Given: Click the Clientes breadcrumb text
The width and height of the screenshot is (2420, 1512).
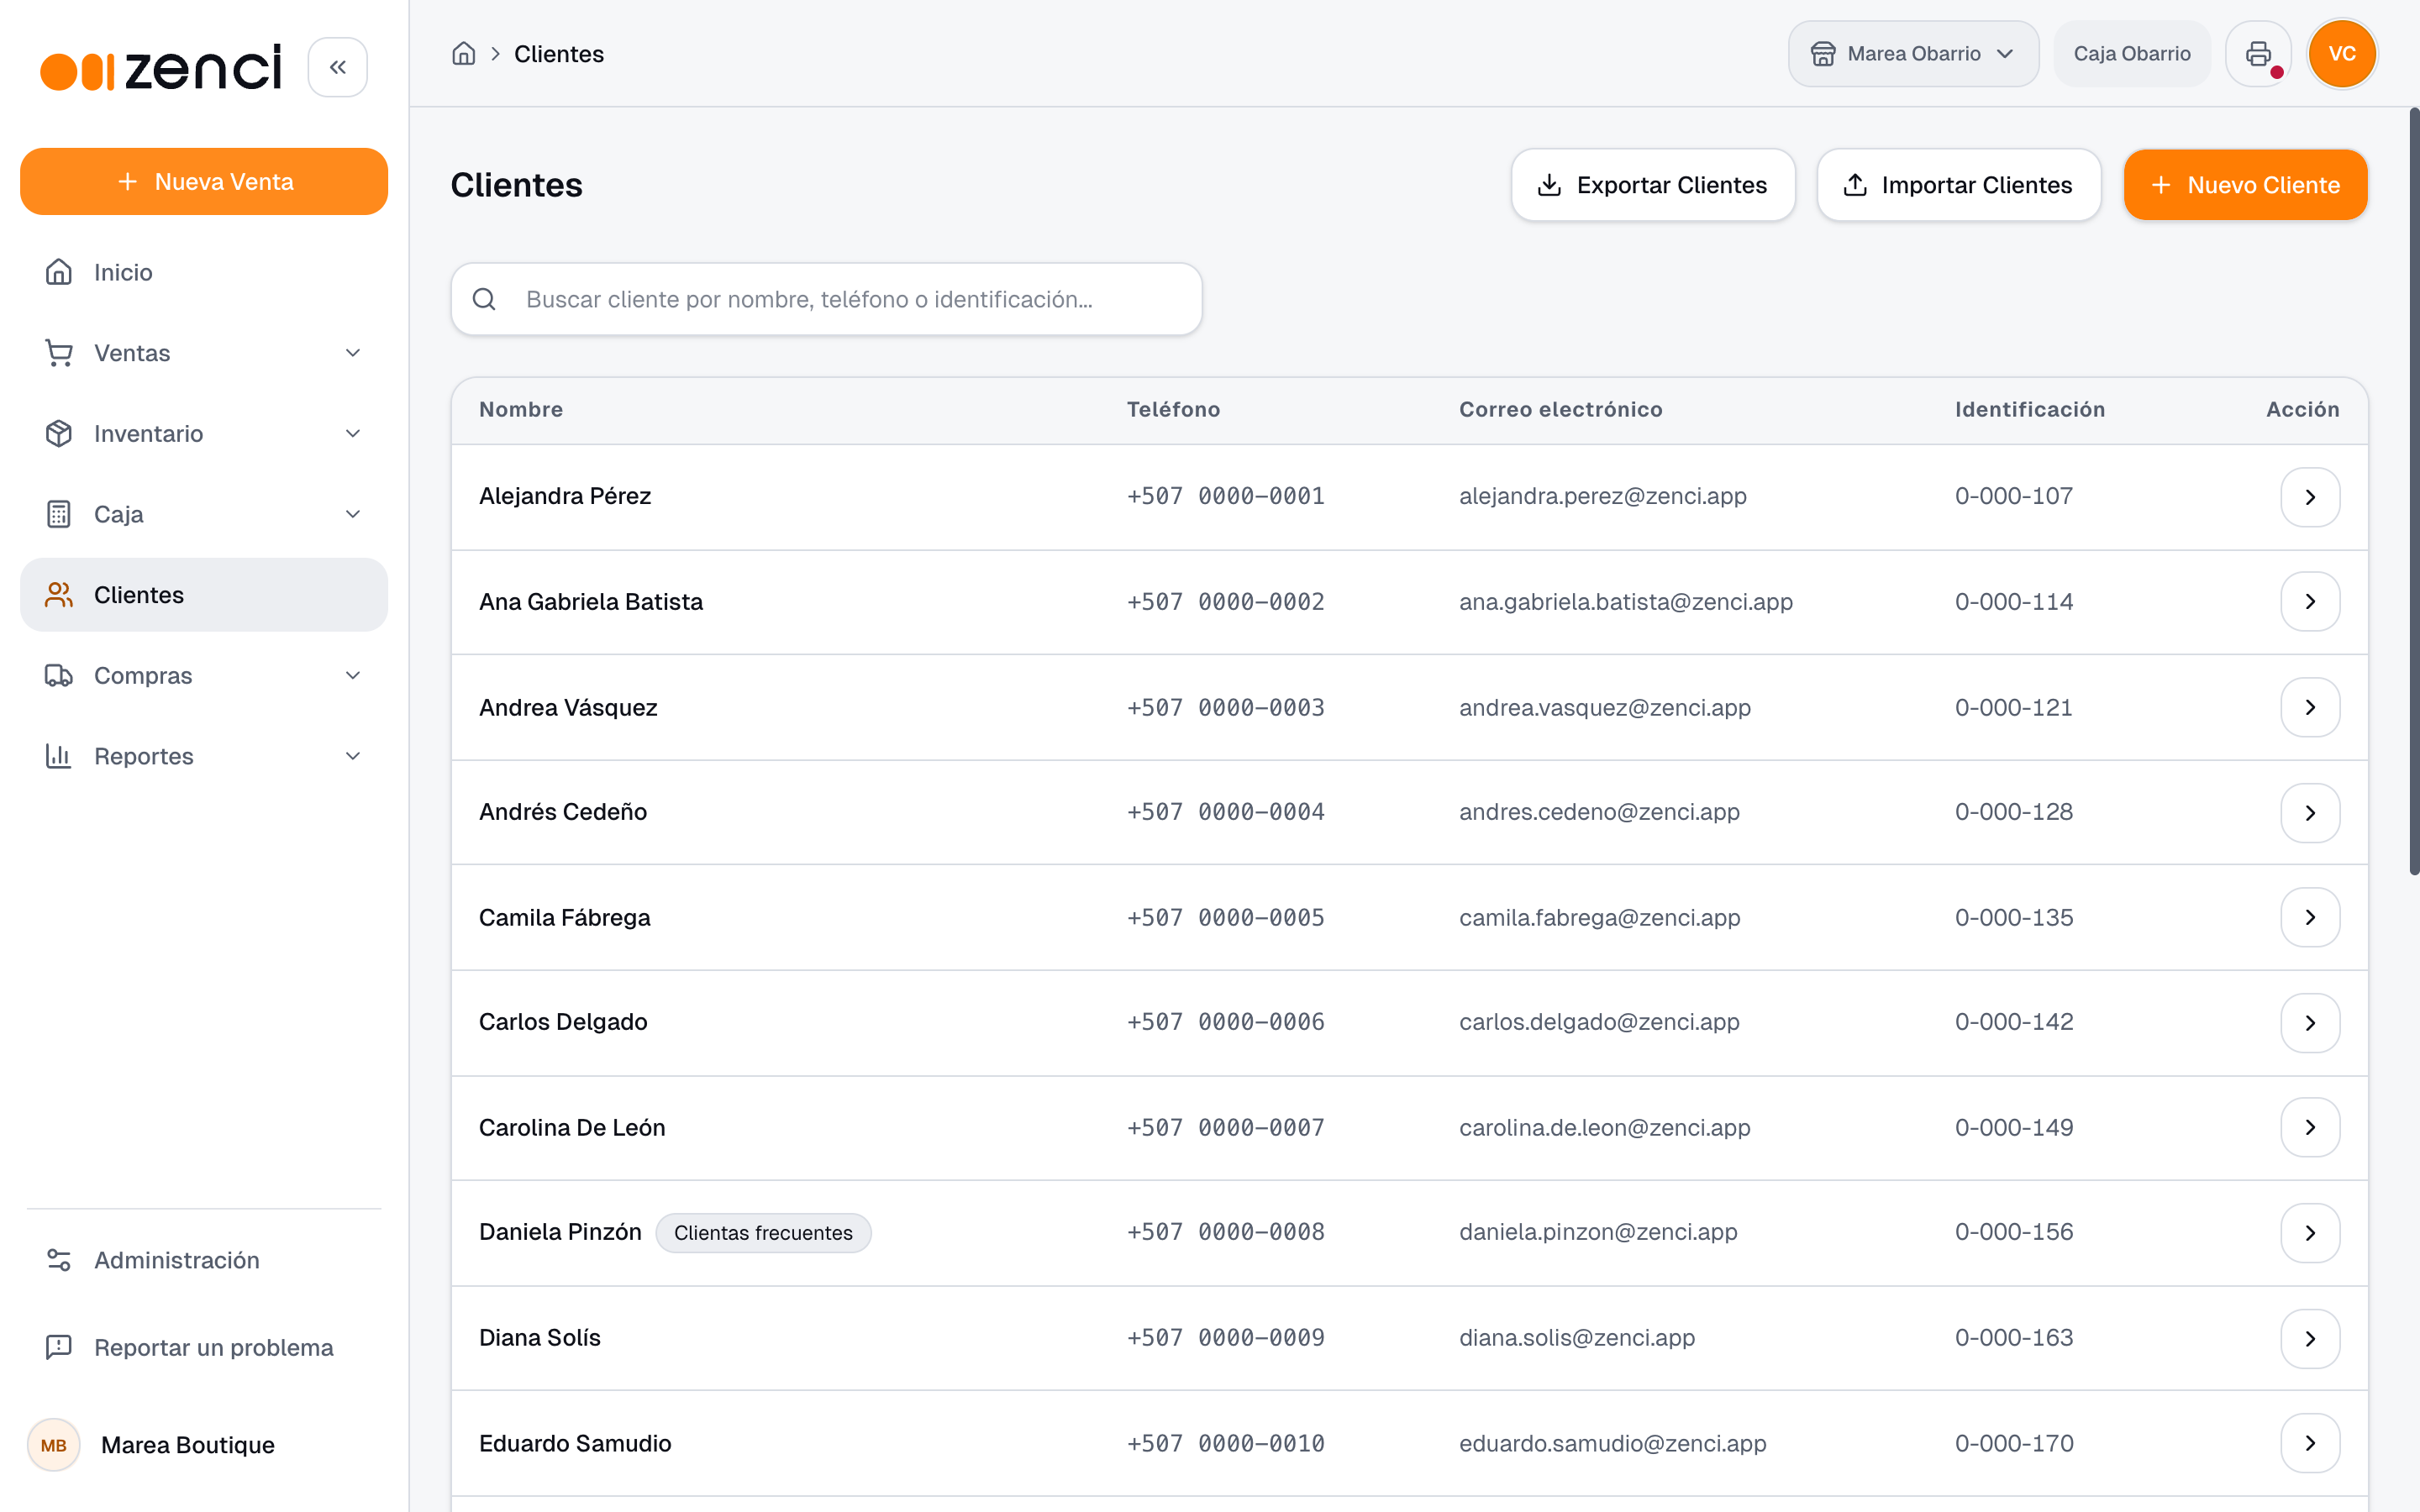Looking at the screenshot, I should click(x=559, y=54).
